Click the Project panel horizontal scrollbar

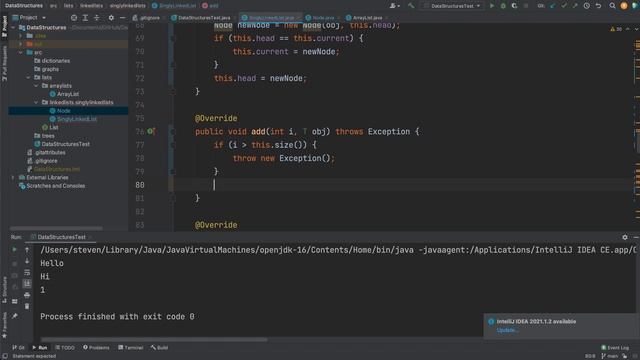tap(56, 229)
